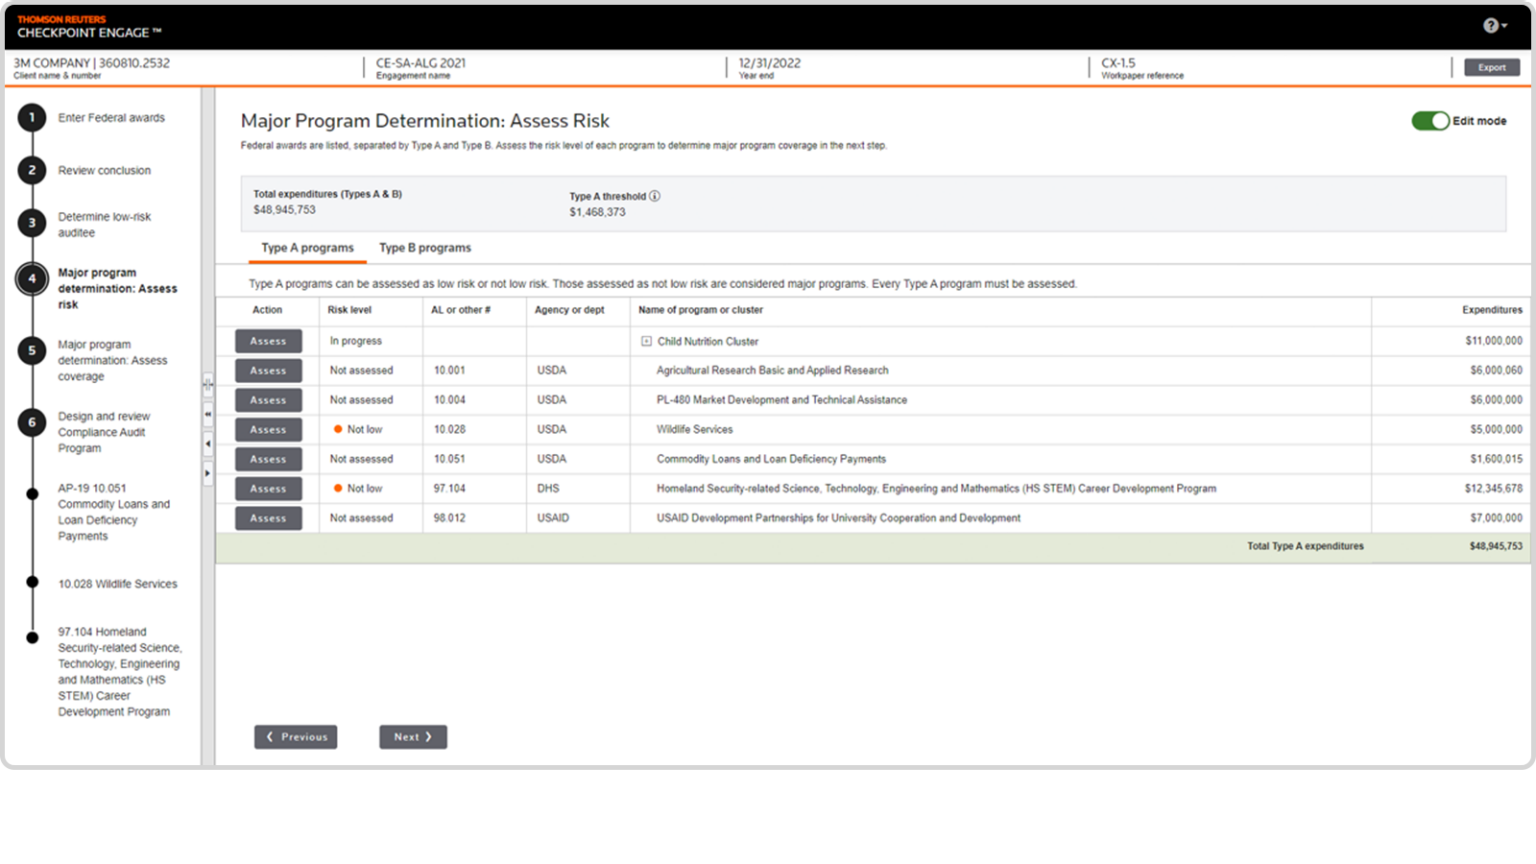Click step 2 circle for Review conclusion
The image size is (1536, 864).
click(x=32, y=171)
